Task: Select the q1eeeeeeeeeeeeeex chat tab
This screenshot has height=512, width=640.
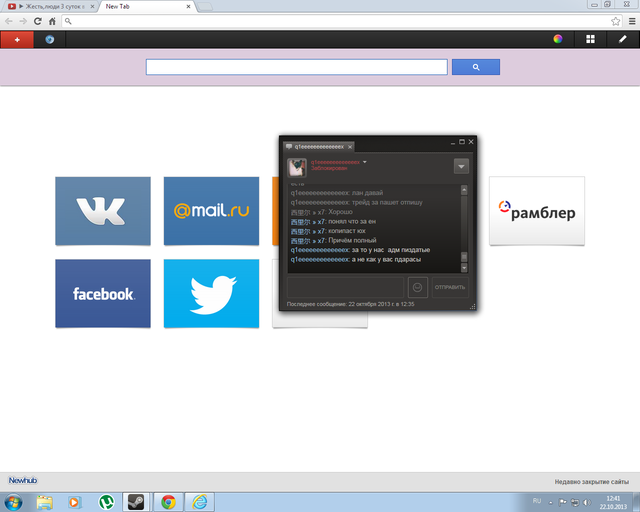Action: [x=319, y=147]
